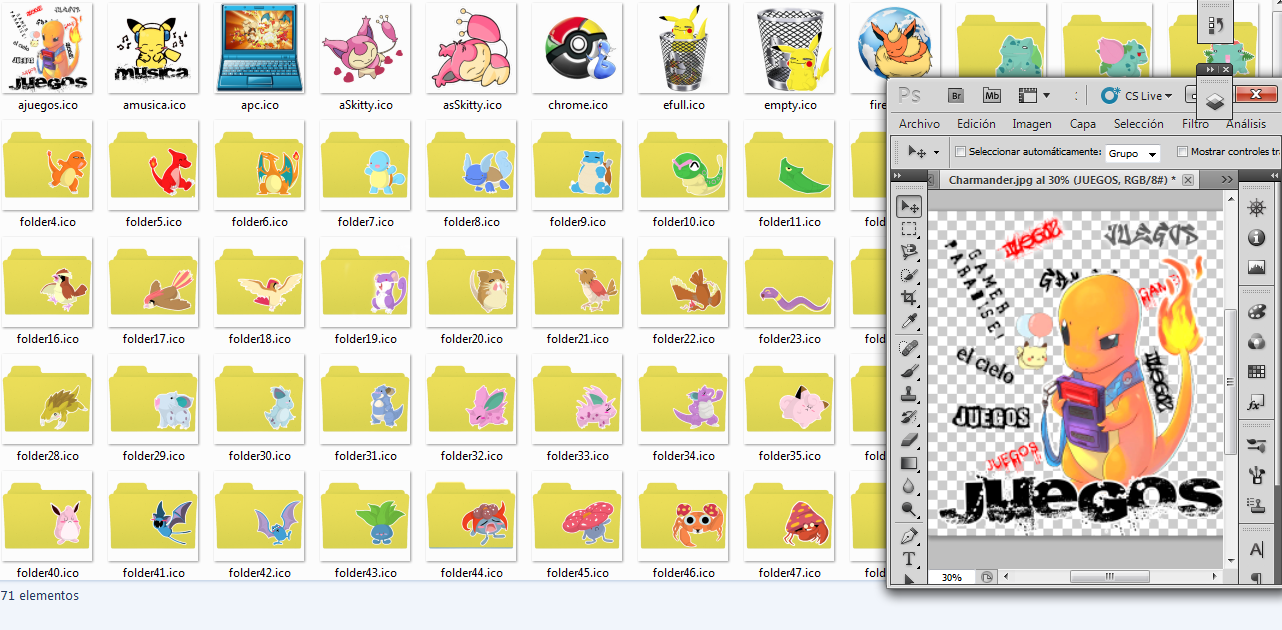The height and width of the screenshot is (630, 1282).
Task: Click the 30% zoom field in status bar
Action: (x=952, y=576)
